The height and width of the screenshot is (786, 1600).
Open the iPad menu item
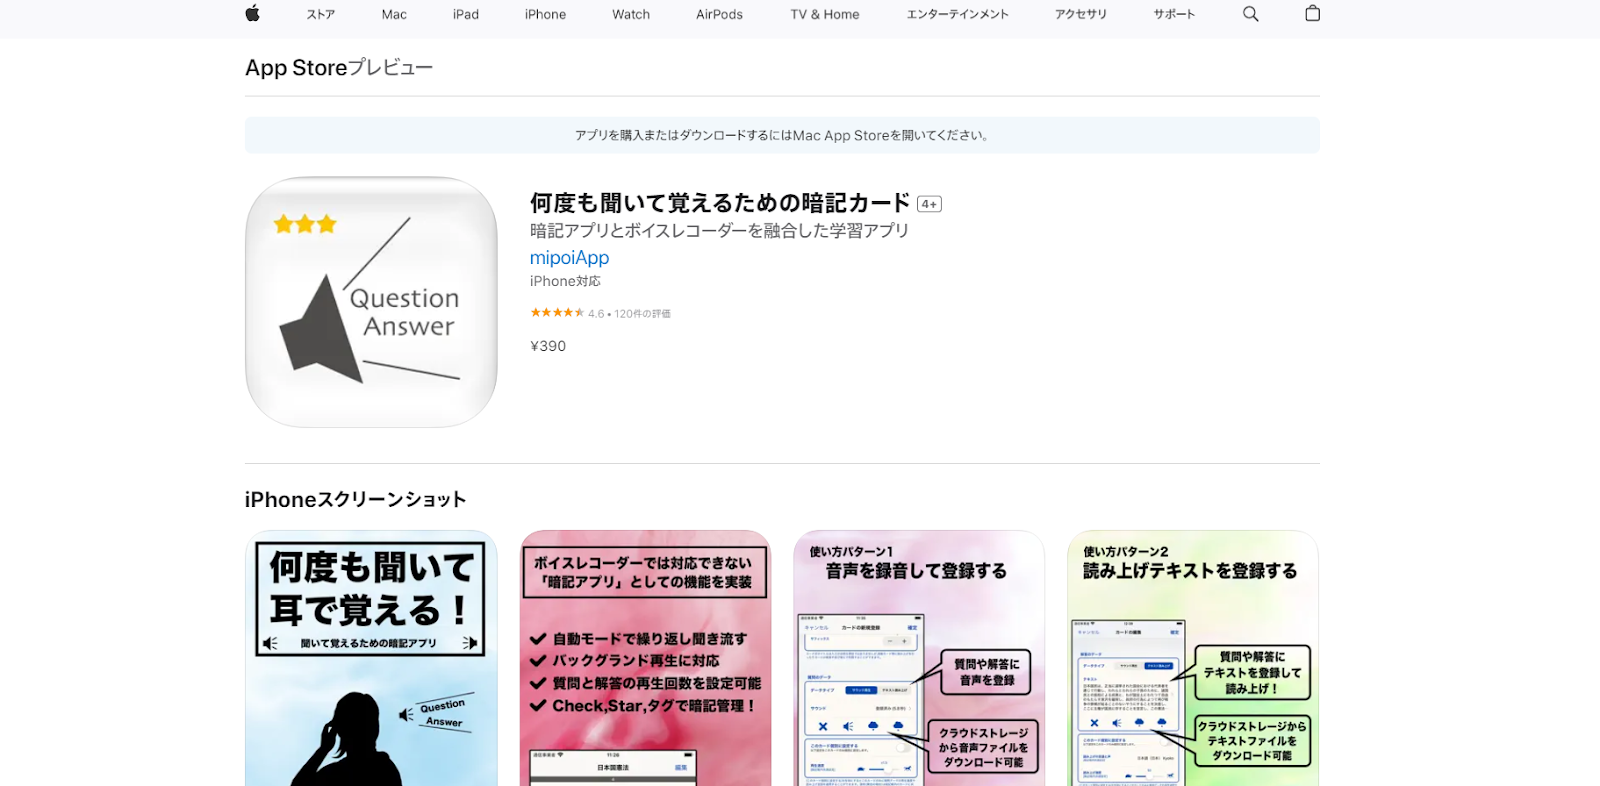point(466,14)
